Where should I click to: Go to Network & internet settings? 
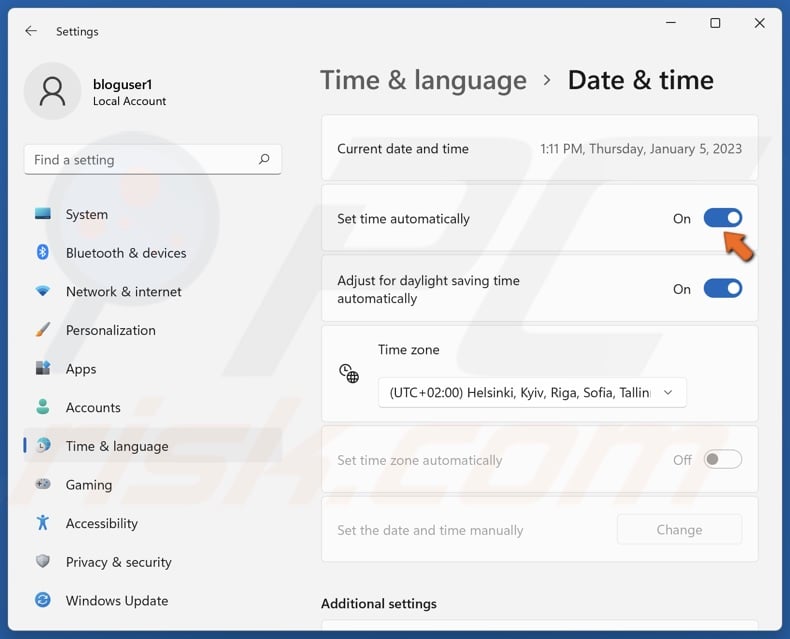pyautogui.click(x=153, y=291)
